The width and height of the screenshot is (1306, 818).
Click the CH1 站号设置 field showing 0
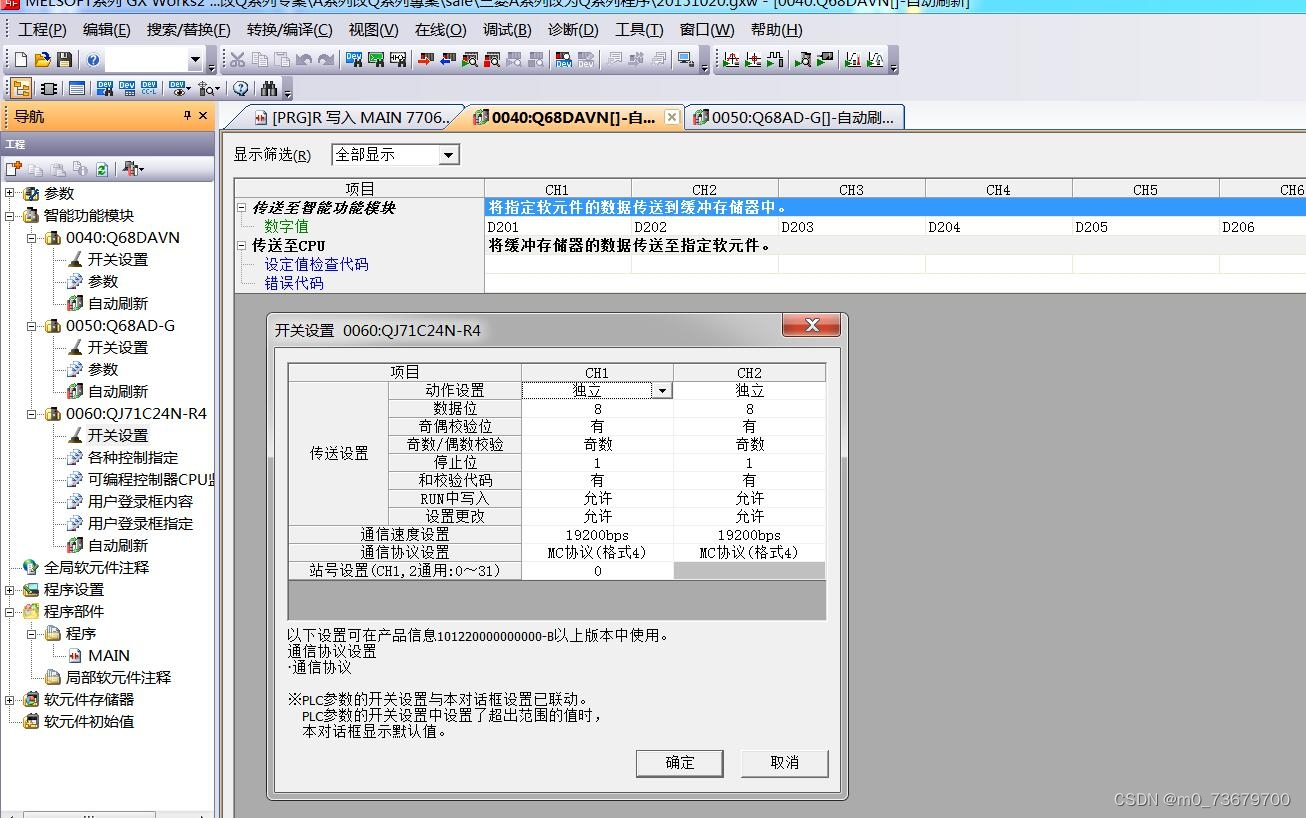pyautogui.click(x=597, y=571)
